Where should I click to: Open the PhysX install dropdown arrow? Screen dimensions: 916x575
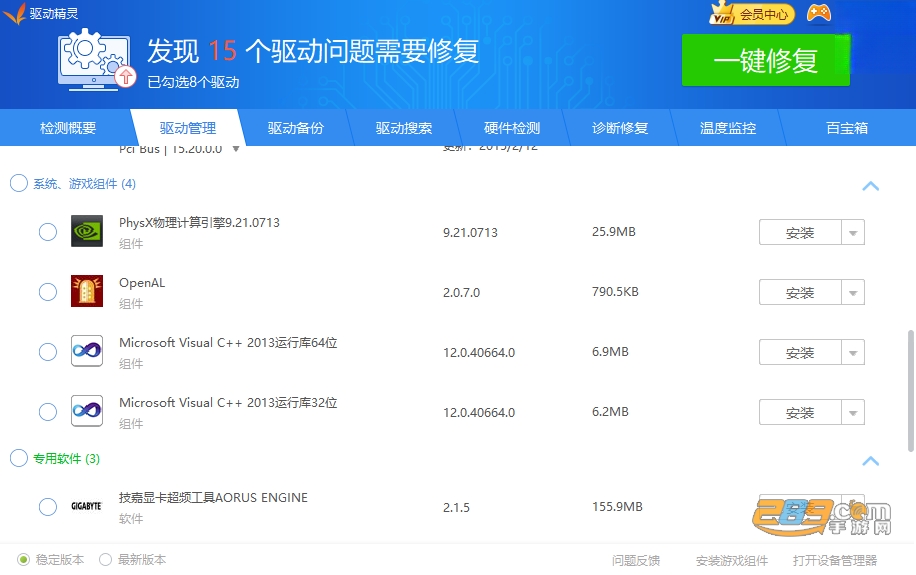(x=853, y=233)
